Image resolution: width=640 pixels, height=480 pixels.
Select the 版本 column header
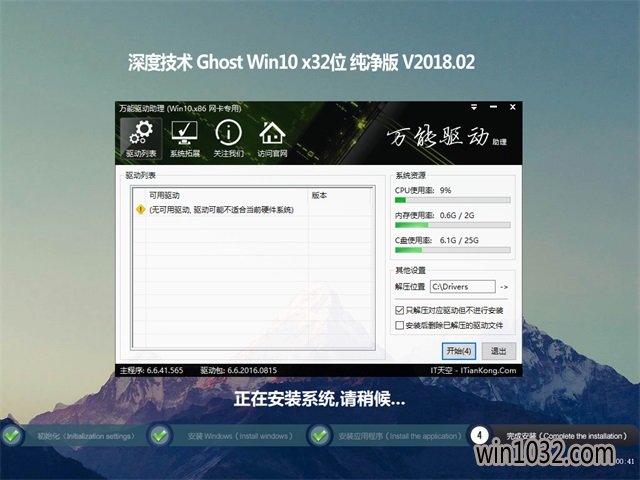click(x=320, y=195)
